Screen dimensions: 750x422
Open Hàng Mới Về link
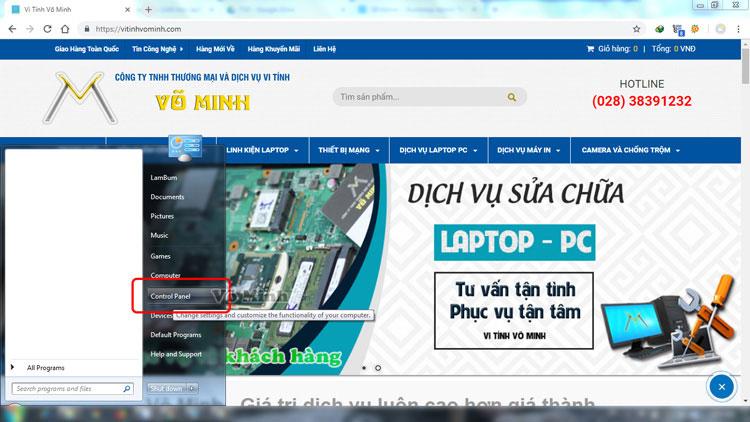pyautogui.click(x=215, y=49)
